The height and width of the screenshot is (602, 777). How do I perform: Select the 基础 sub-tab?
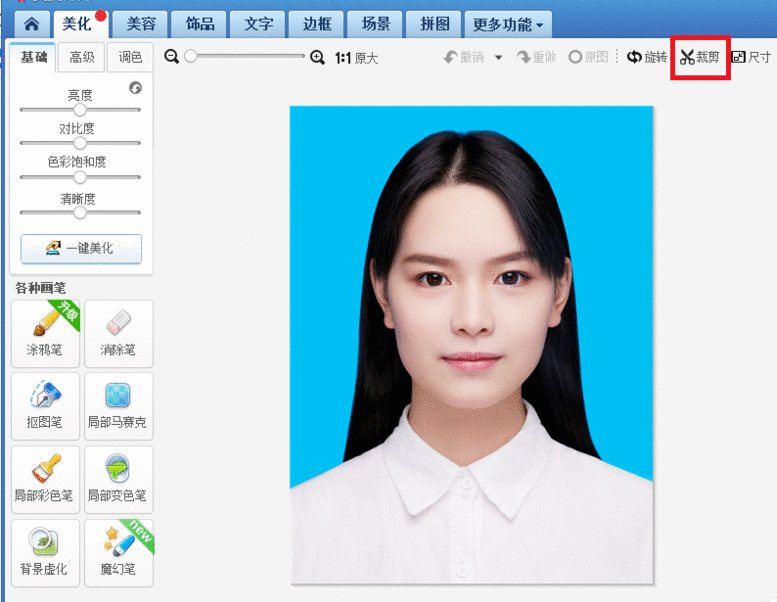[33, 57]
